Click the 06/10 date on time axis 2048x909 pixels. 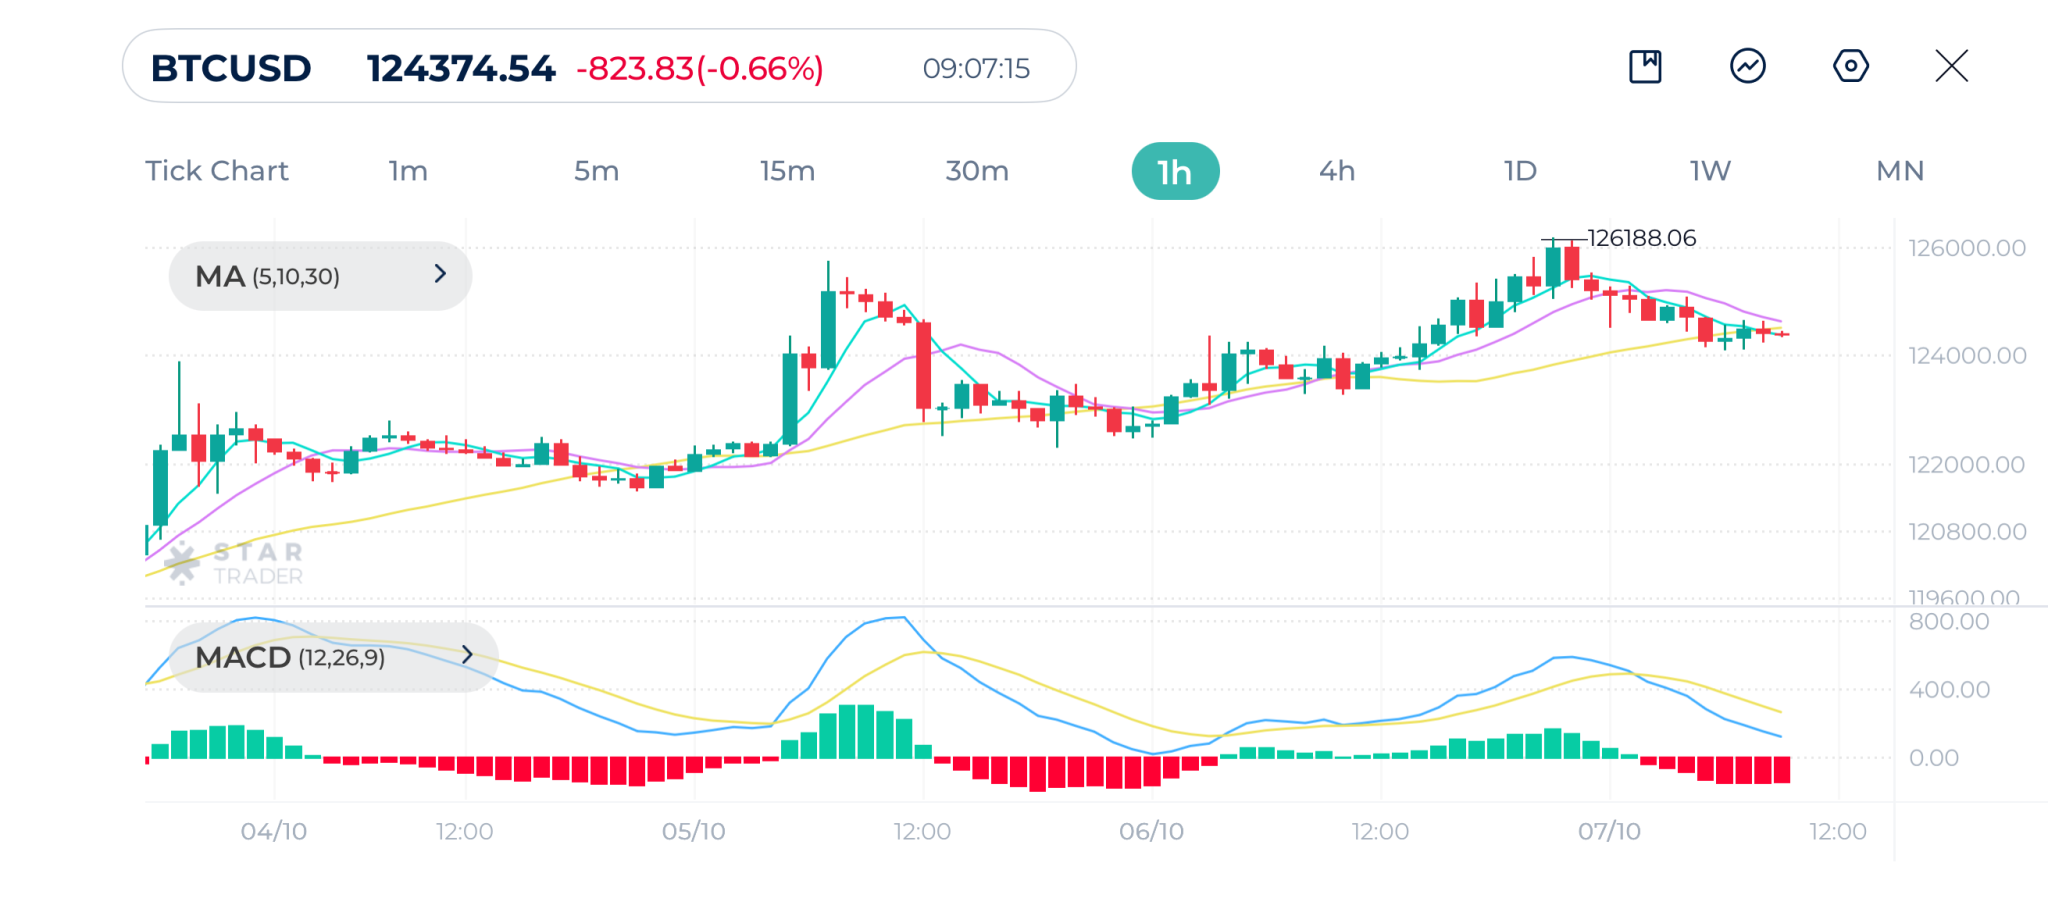(1151, 831)
